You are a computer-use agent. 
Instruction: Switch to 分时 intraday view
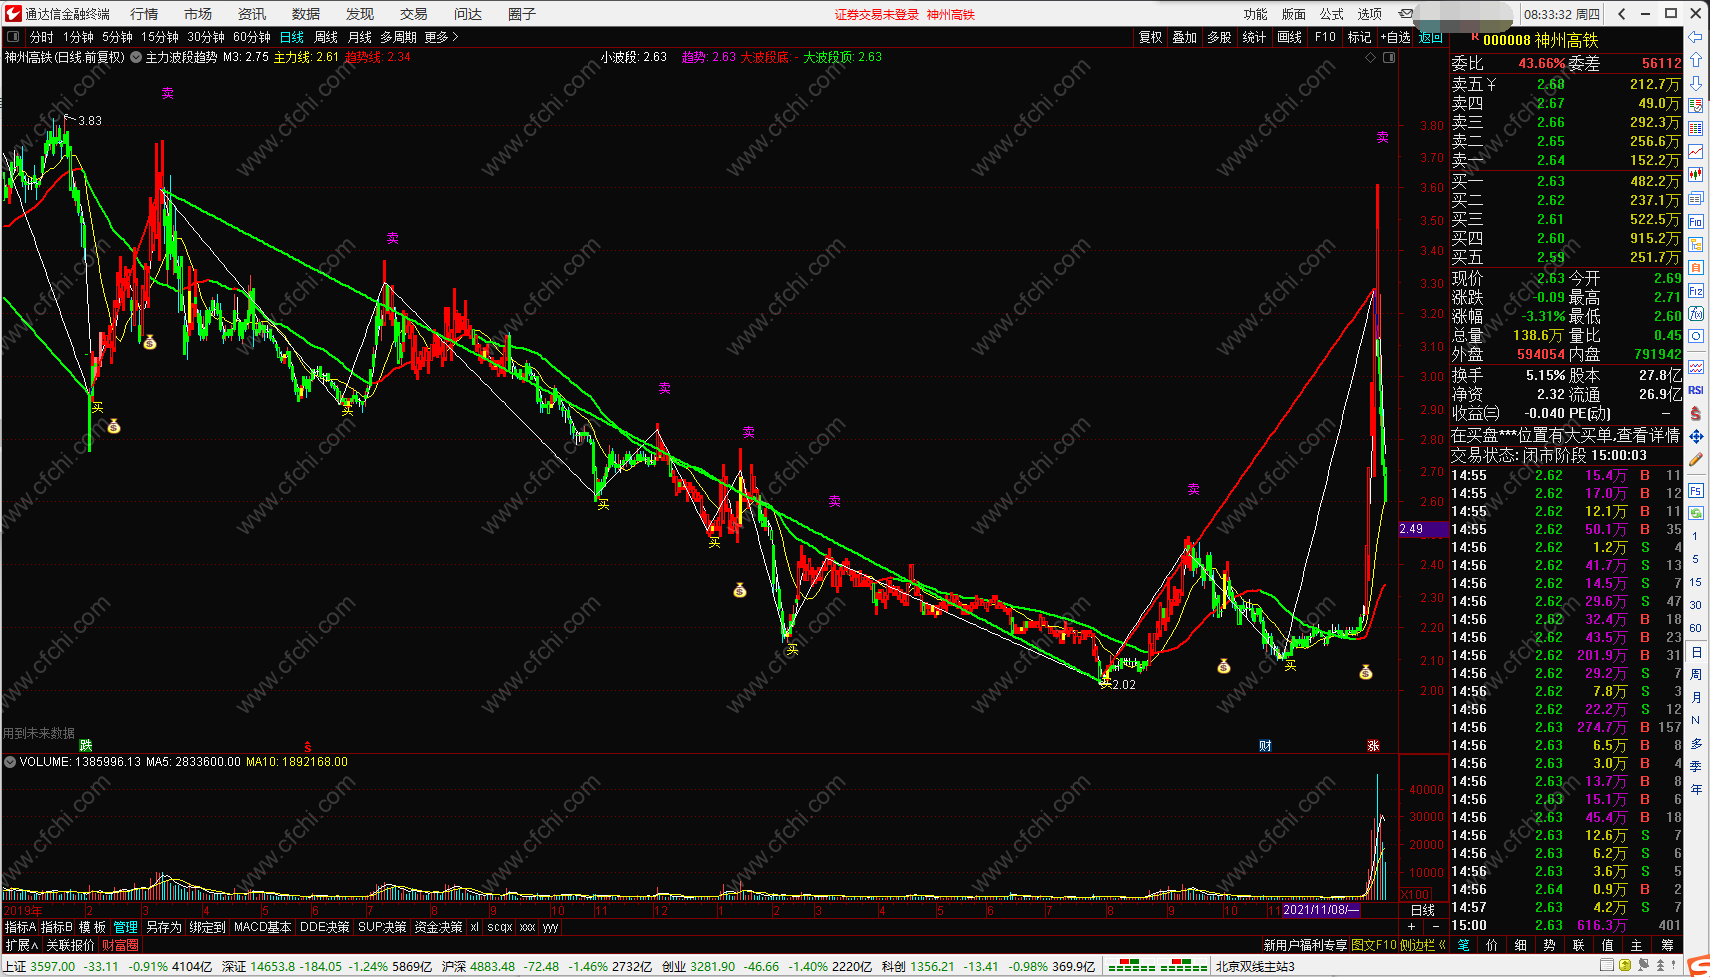[x=41, y=37]
